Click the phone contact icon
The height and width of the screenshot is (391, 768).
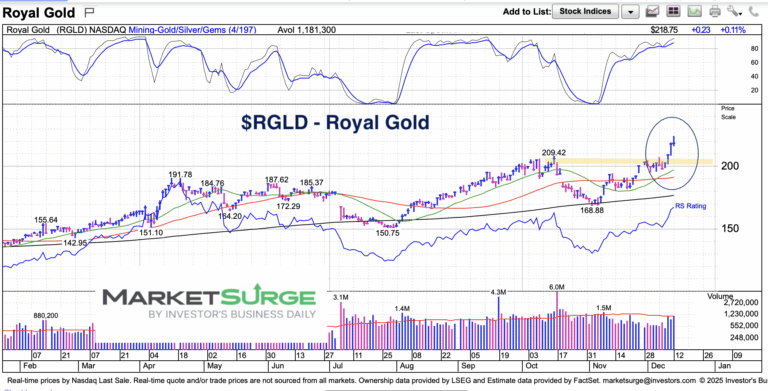point(754,12)
